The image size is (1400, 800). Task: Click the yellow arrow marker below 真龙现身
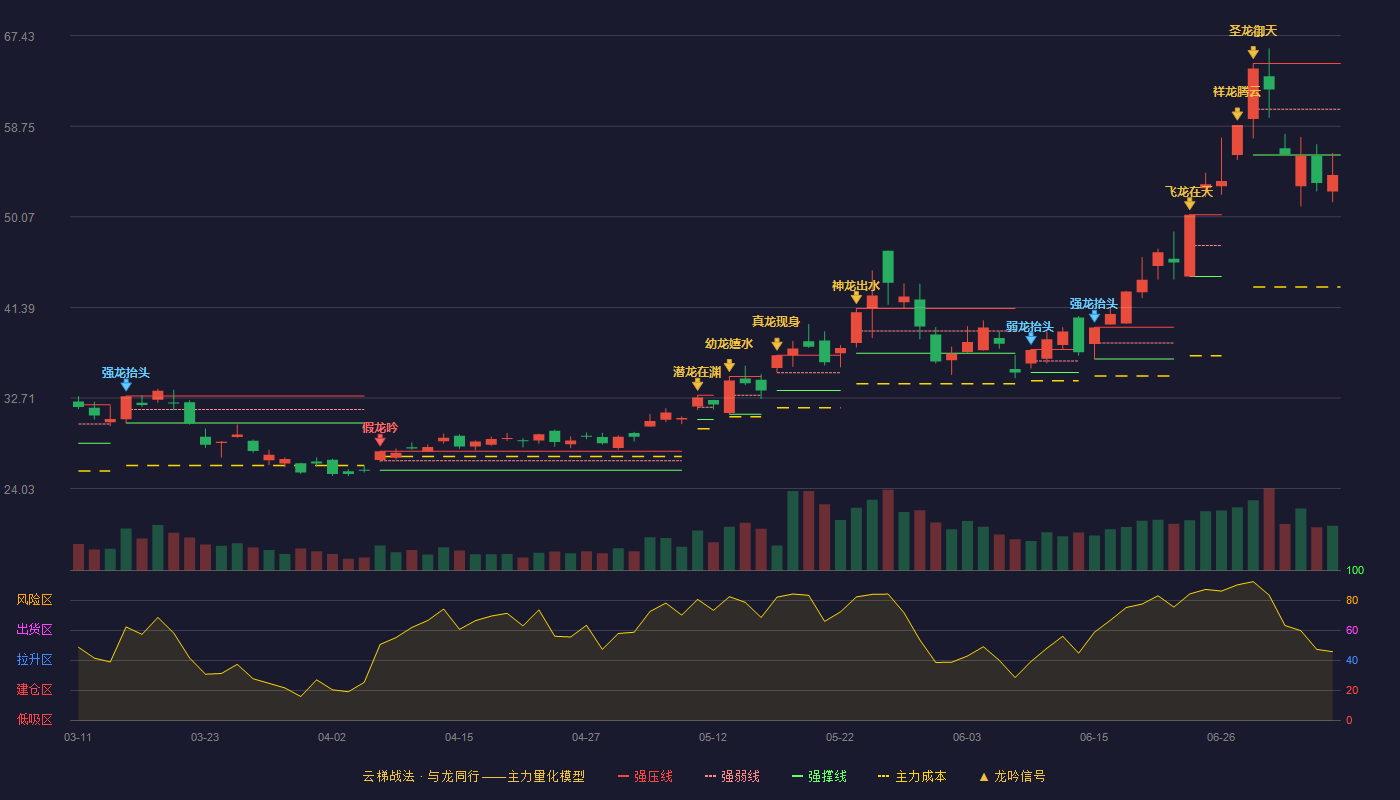coord(777,344)
